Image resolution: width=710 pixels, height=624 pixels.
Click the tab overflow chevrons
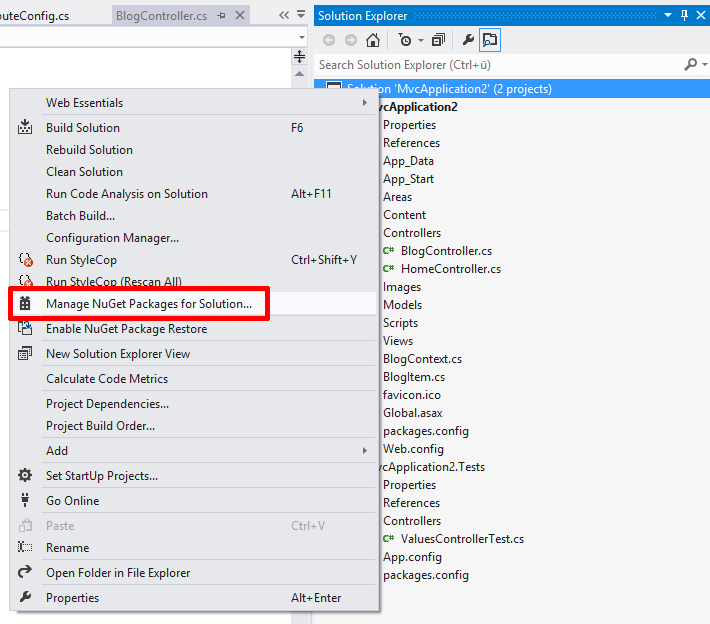[x=284, y=15]
